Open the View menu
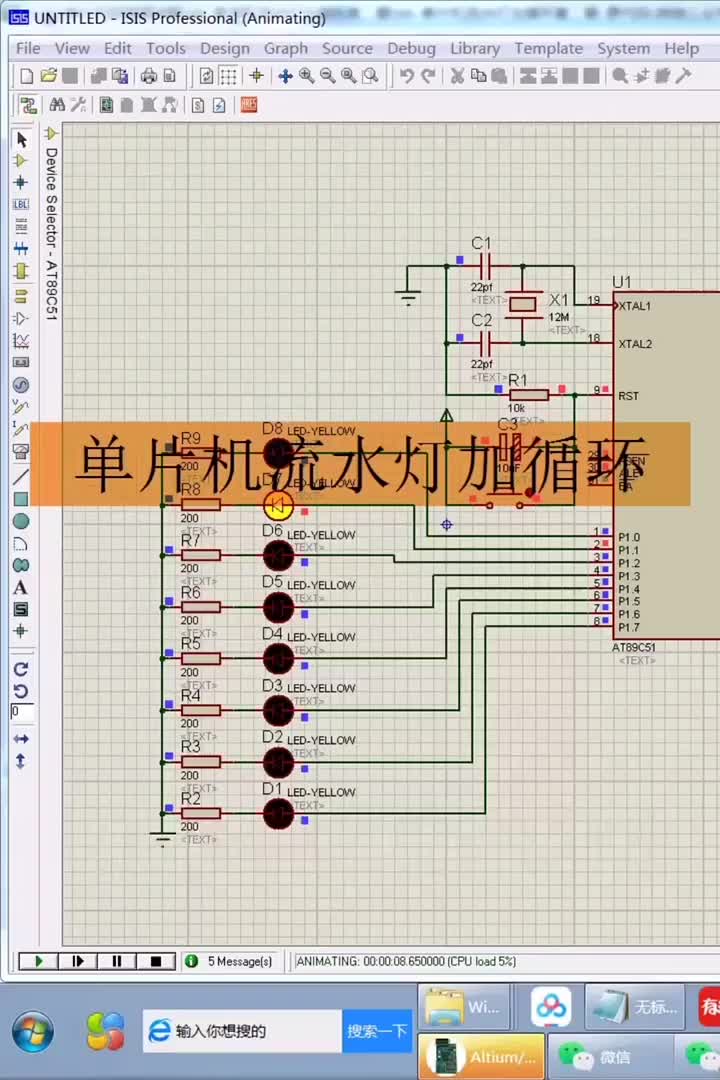The height and width of the screenshot is (1080, 720). (x=72, y=48)
